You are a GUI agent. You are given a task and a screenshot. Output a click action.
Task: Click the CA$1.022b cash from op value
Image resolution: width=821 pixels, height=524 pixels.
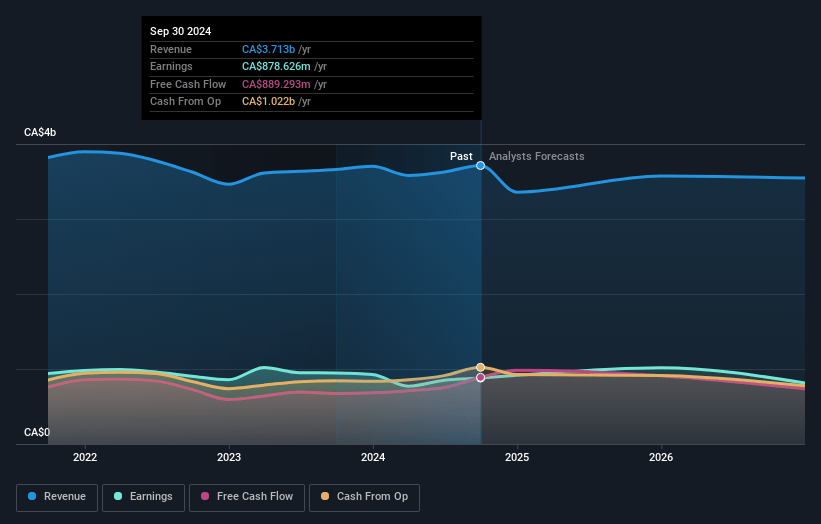coord(268,102)
